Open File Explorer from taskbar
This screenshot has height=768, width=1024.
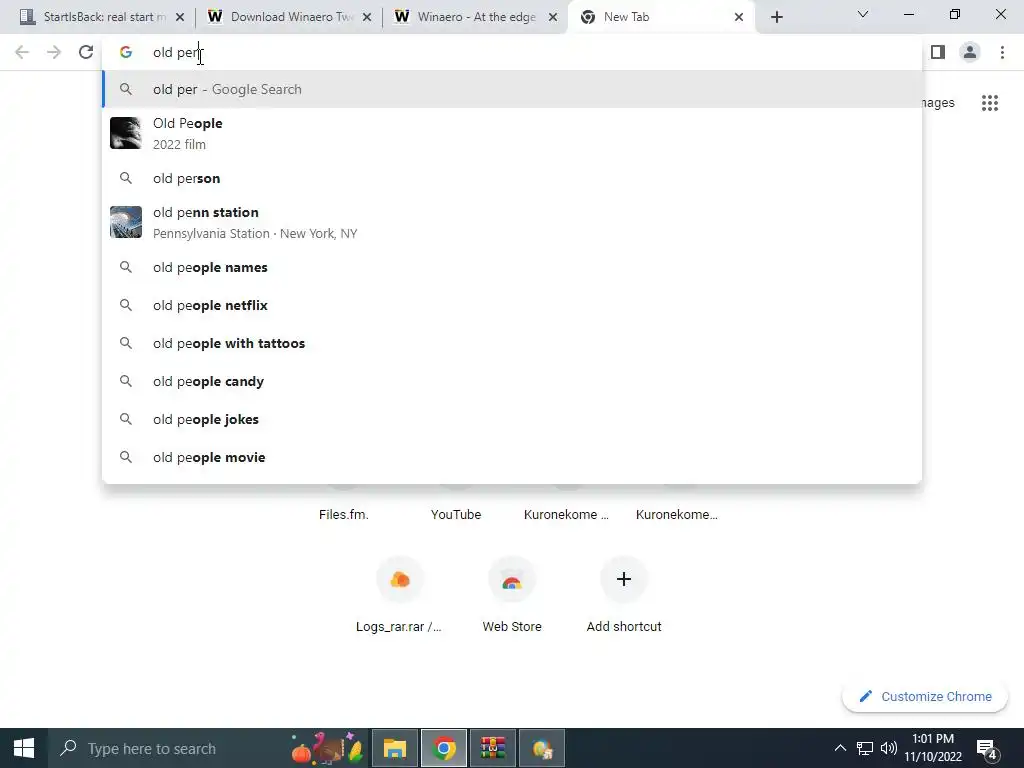click(x=394, y=748)
